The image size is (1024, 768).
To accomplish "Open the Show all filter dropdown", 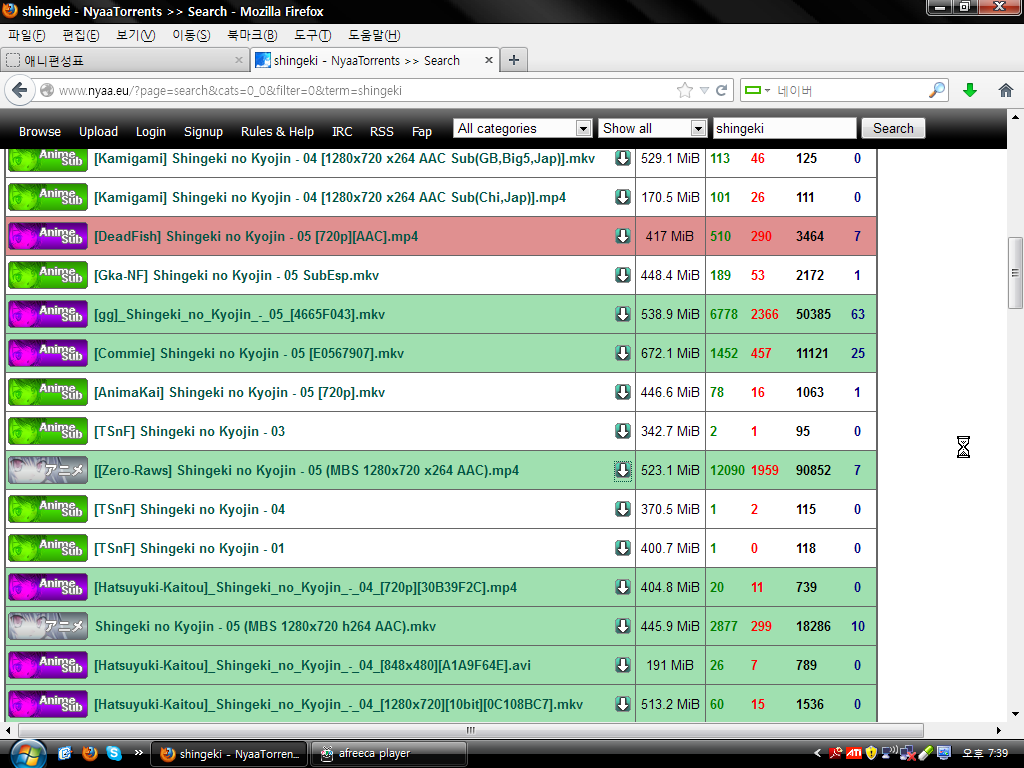I will coord(653,128).
